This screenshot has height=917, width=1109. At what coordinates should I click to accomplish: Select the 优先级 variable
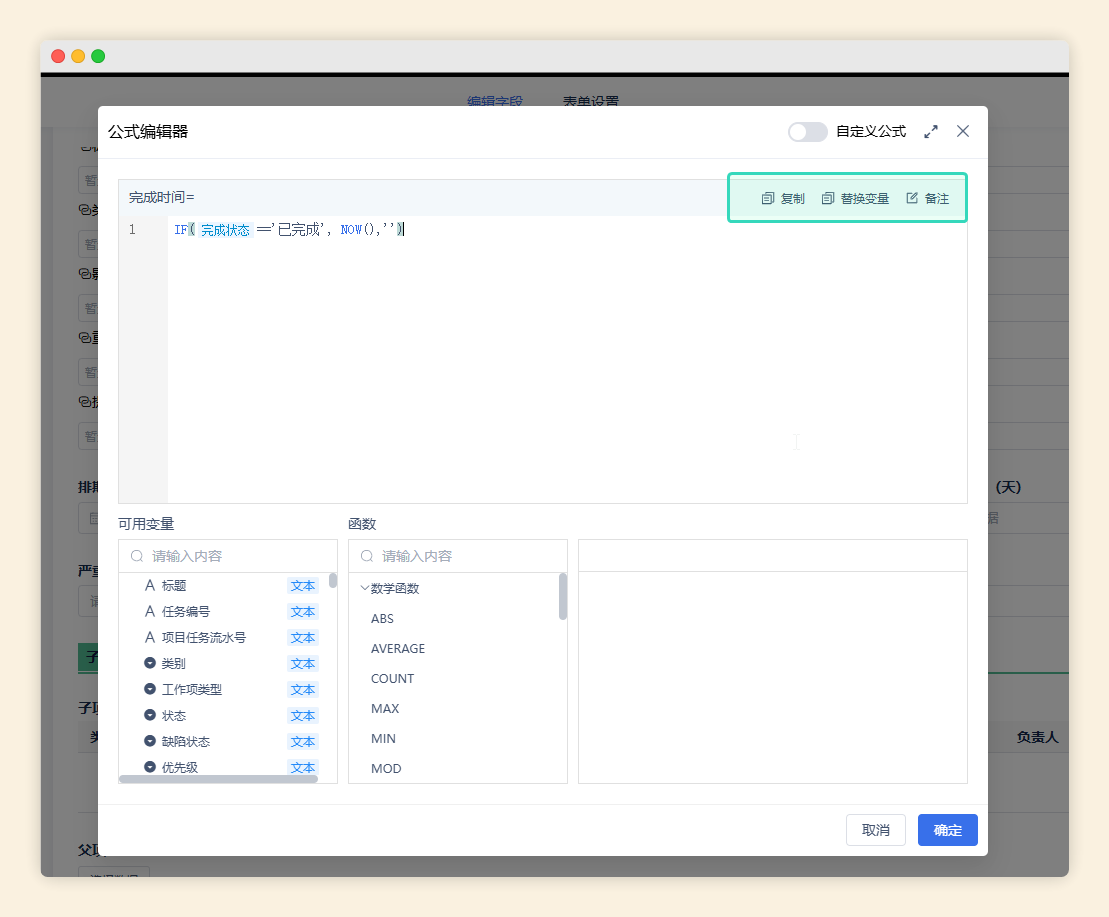tap(180, 768)
